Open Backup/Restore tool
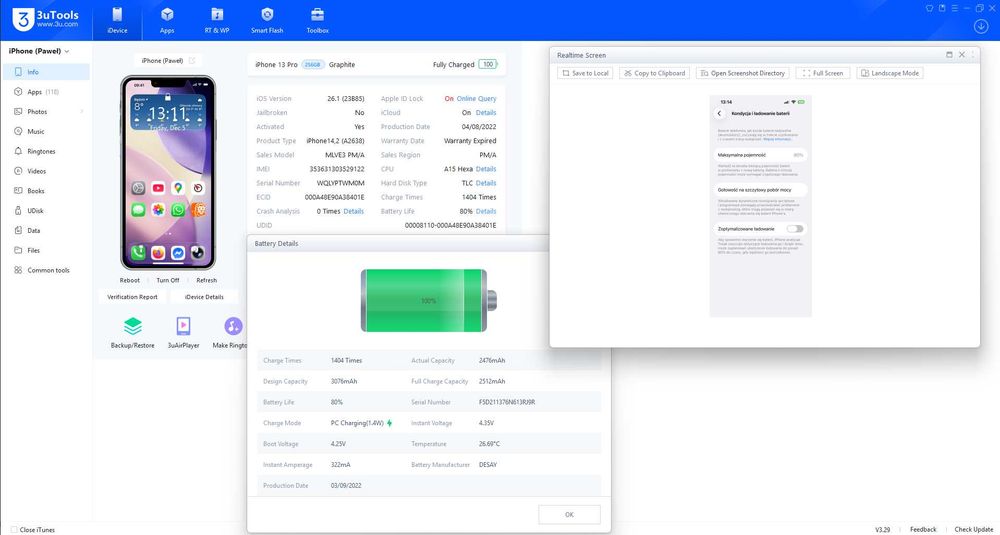Image resolution: width=1000 pixels, height=535 pixels. click(x=133, y=333)
